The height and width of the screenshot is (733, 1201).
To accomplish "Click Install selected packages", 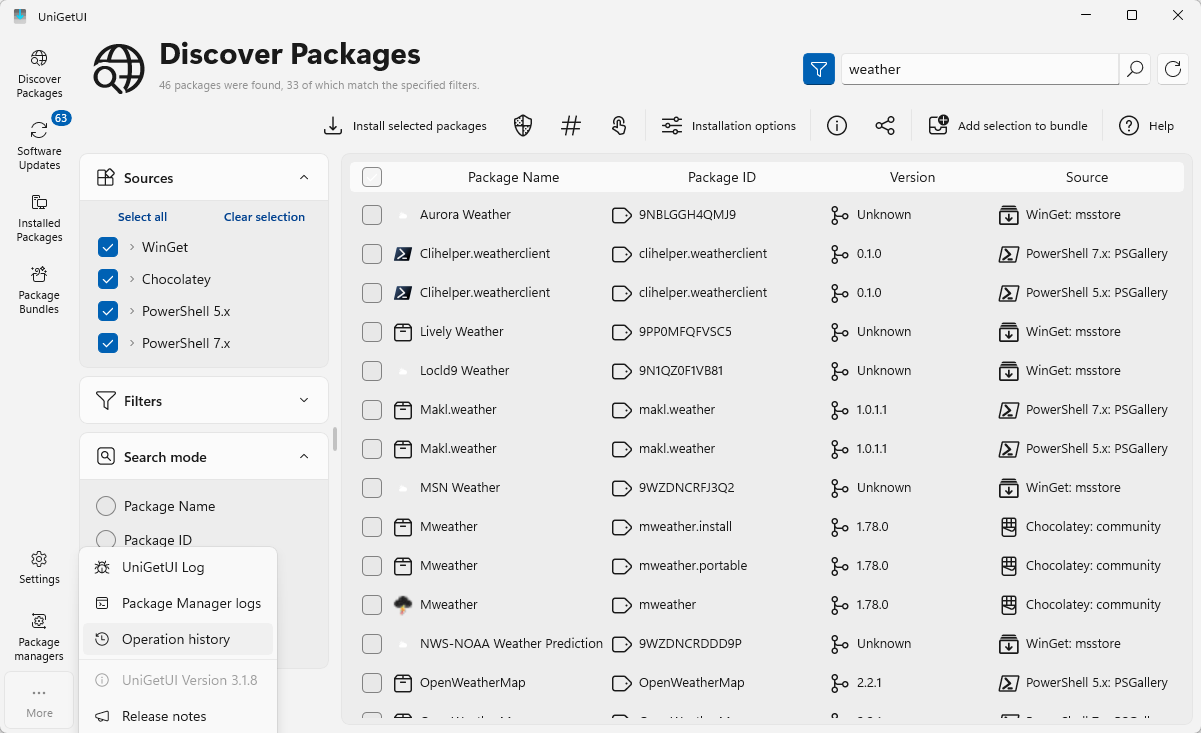I will pyautogui.click(x=404, y=125).
